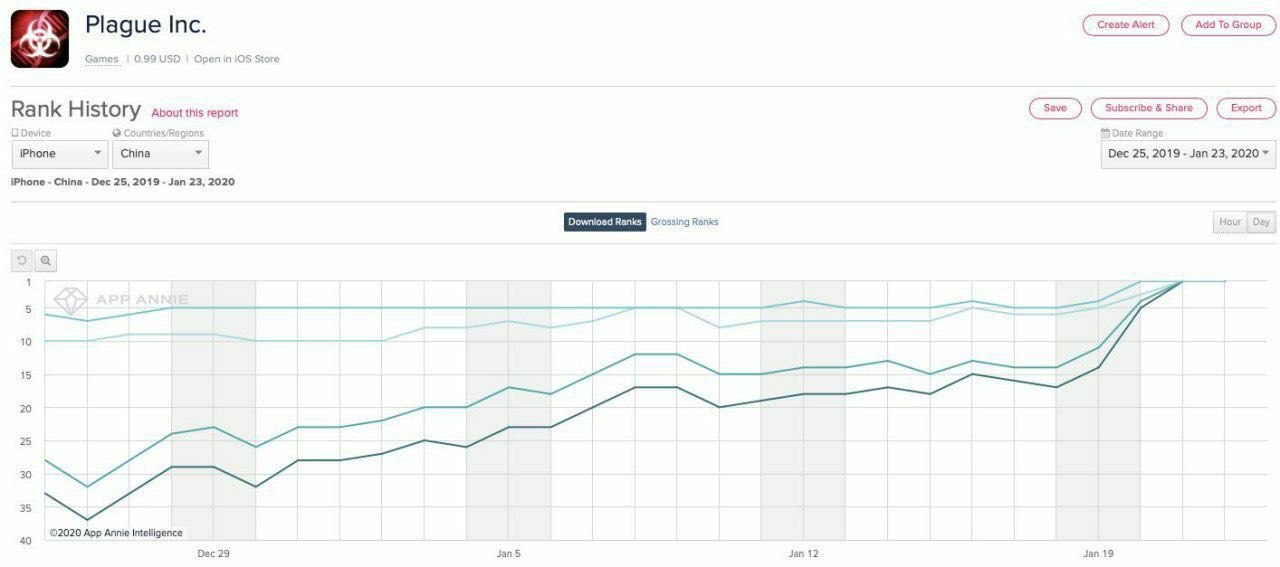
Task: Click the Plague Inc. app icon
Action: click(x=40, y=39)
